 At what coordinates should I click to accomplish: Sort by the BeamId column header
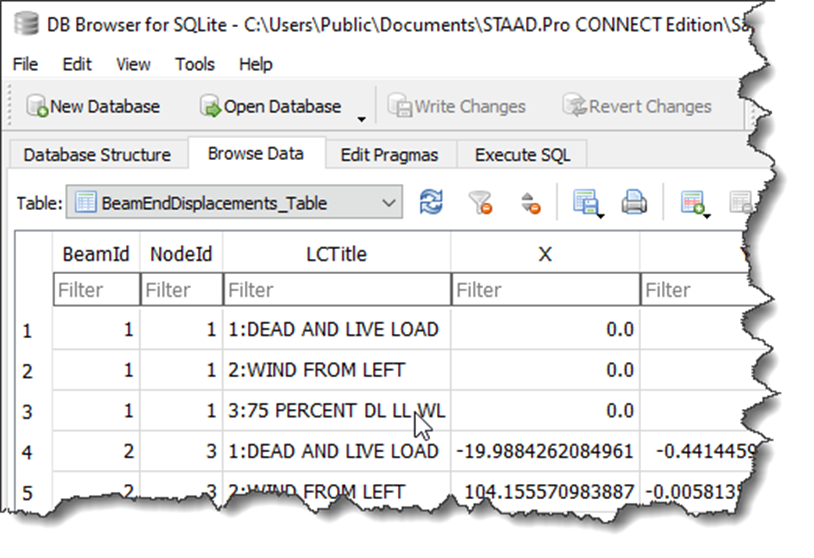point(96,254)
